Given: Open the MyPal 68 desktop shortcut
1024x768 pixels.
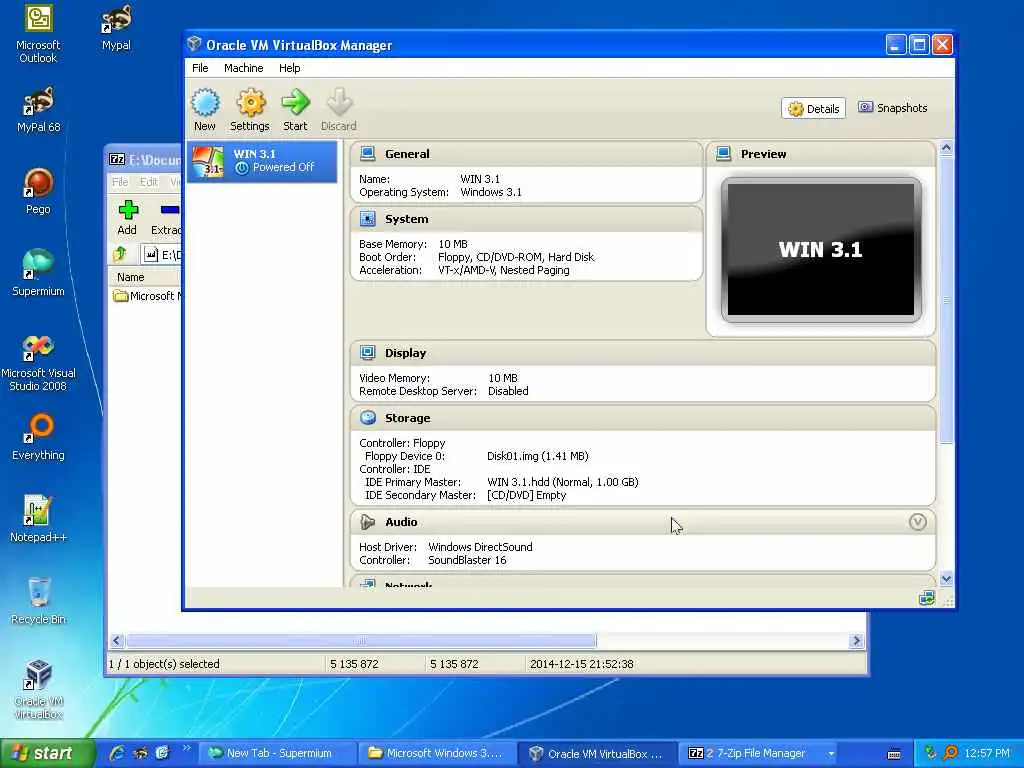Looking at the screenshot, I should pyautogui.click(x=38, y=110).
